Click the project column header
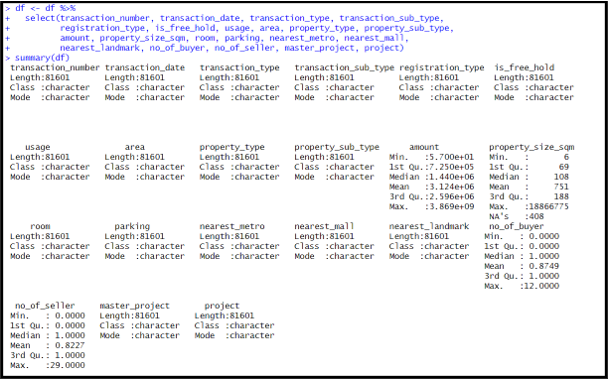The height and width of the screenshot is (379, 610). pos(222,306)
